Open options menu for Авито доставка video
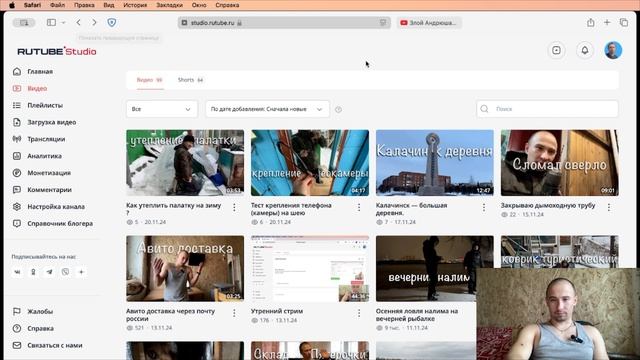The width and height of the screenshot is (640, 360). click(234, 313)
